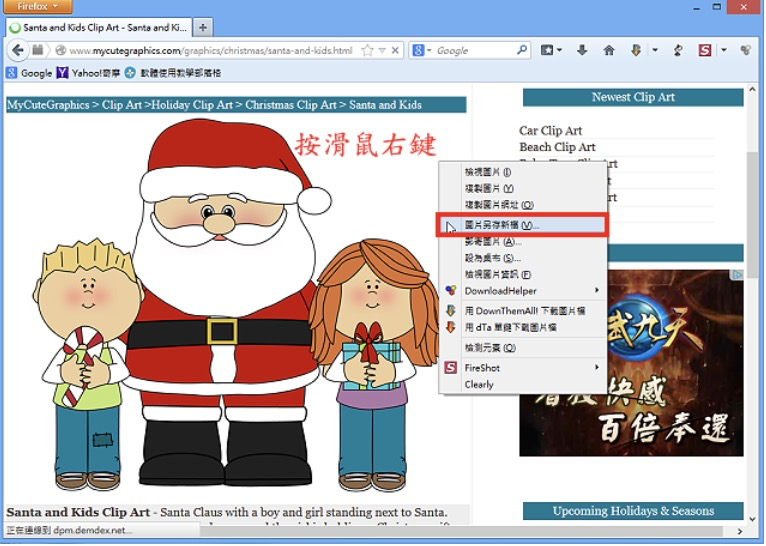The image size is (766, 546).
Task: Expand the FireShot submenu arrow in context menu
Action: tap(597, 367)
